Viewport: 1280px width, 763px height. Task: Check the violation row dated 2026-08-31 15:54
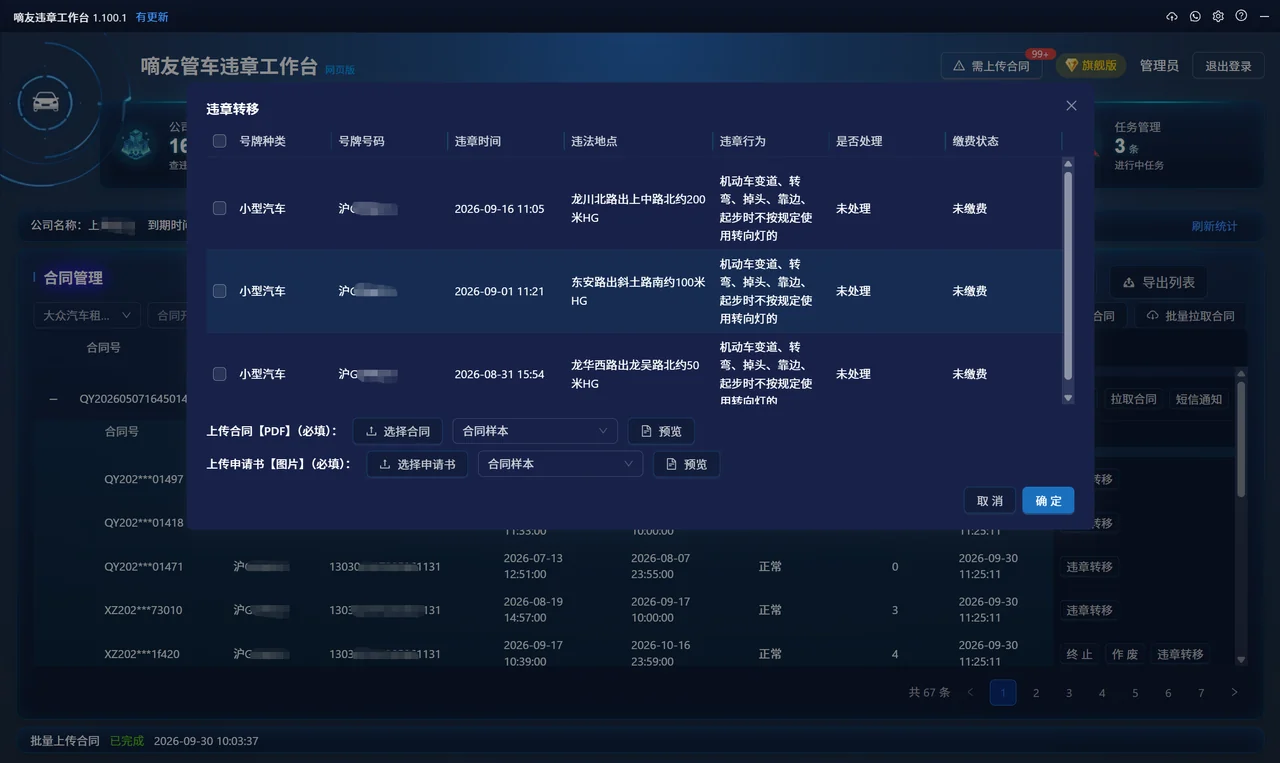[x=220, y=374]
